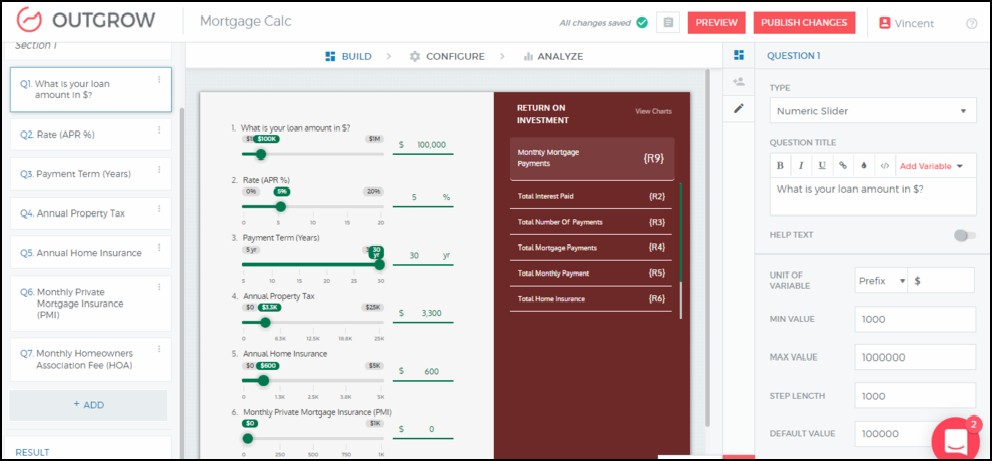Open the Unit of Variable Prefix dropdown
The height and width of the screenshot is (461, 992).
[882, 281]
